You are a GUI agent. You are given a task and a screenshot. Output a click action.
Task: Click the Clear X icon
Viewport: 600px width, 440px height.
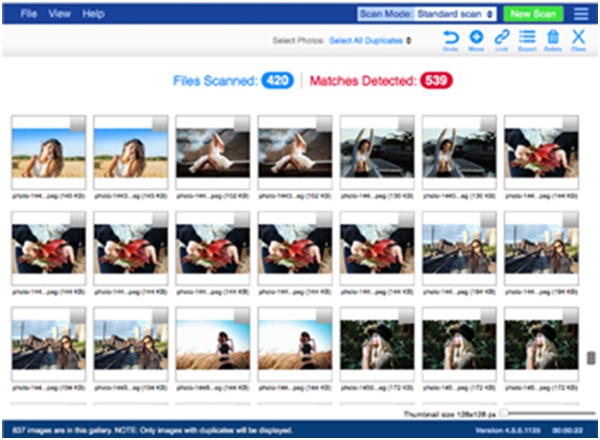click(578, 38)
